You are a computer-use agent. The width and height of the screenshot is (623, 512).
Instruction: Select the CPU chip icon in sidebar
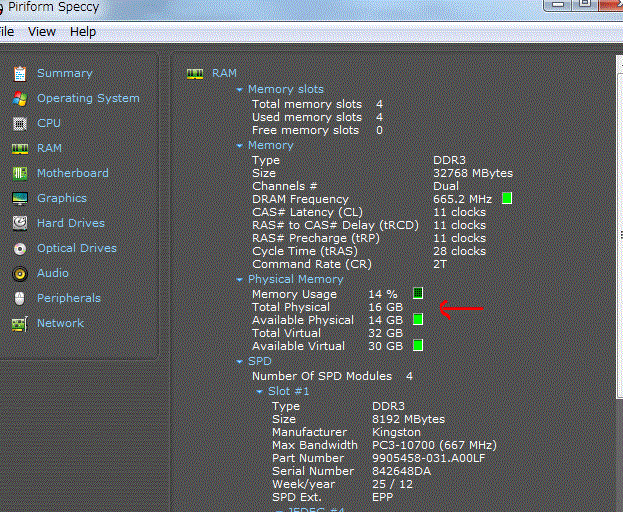click(x=20, y=124)
